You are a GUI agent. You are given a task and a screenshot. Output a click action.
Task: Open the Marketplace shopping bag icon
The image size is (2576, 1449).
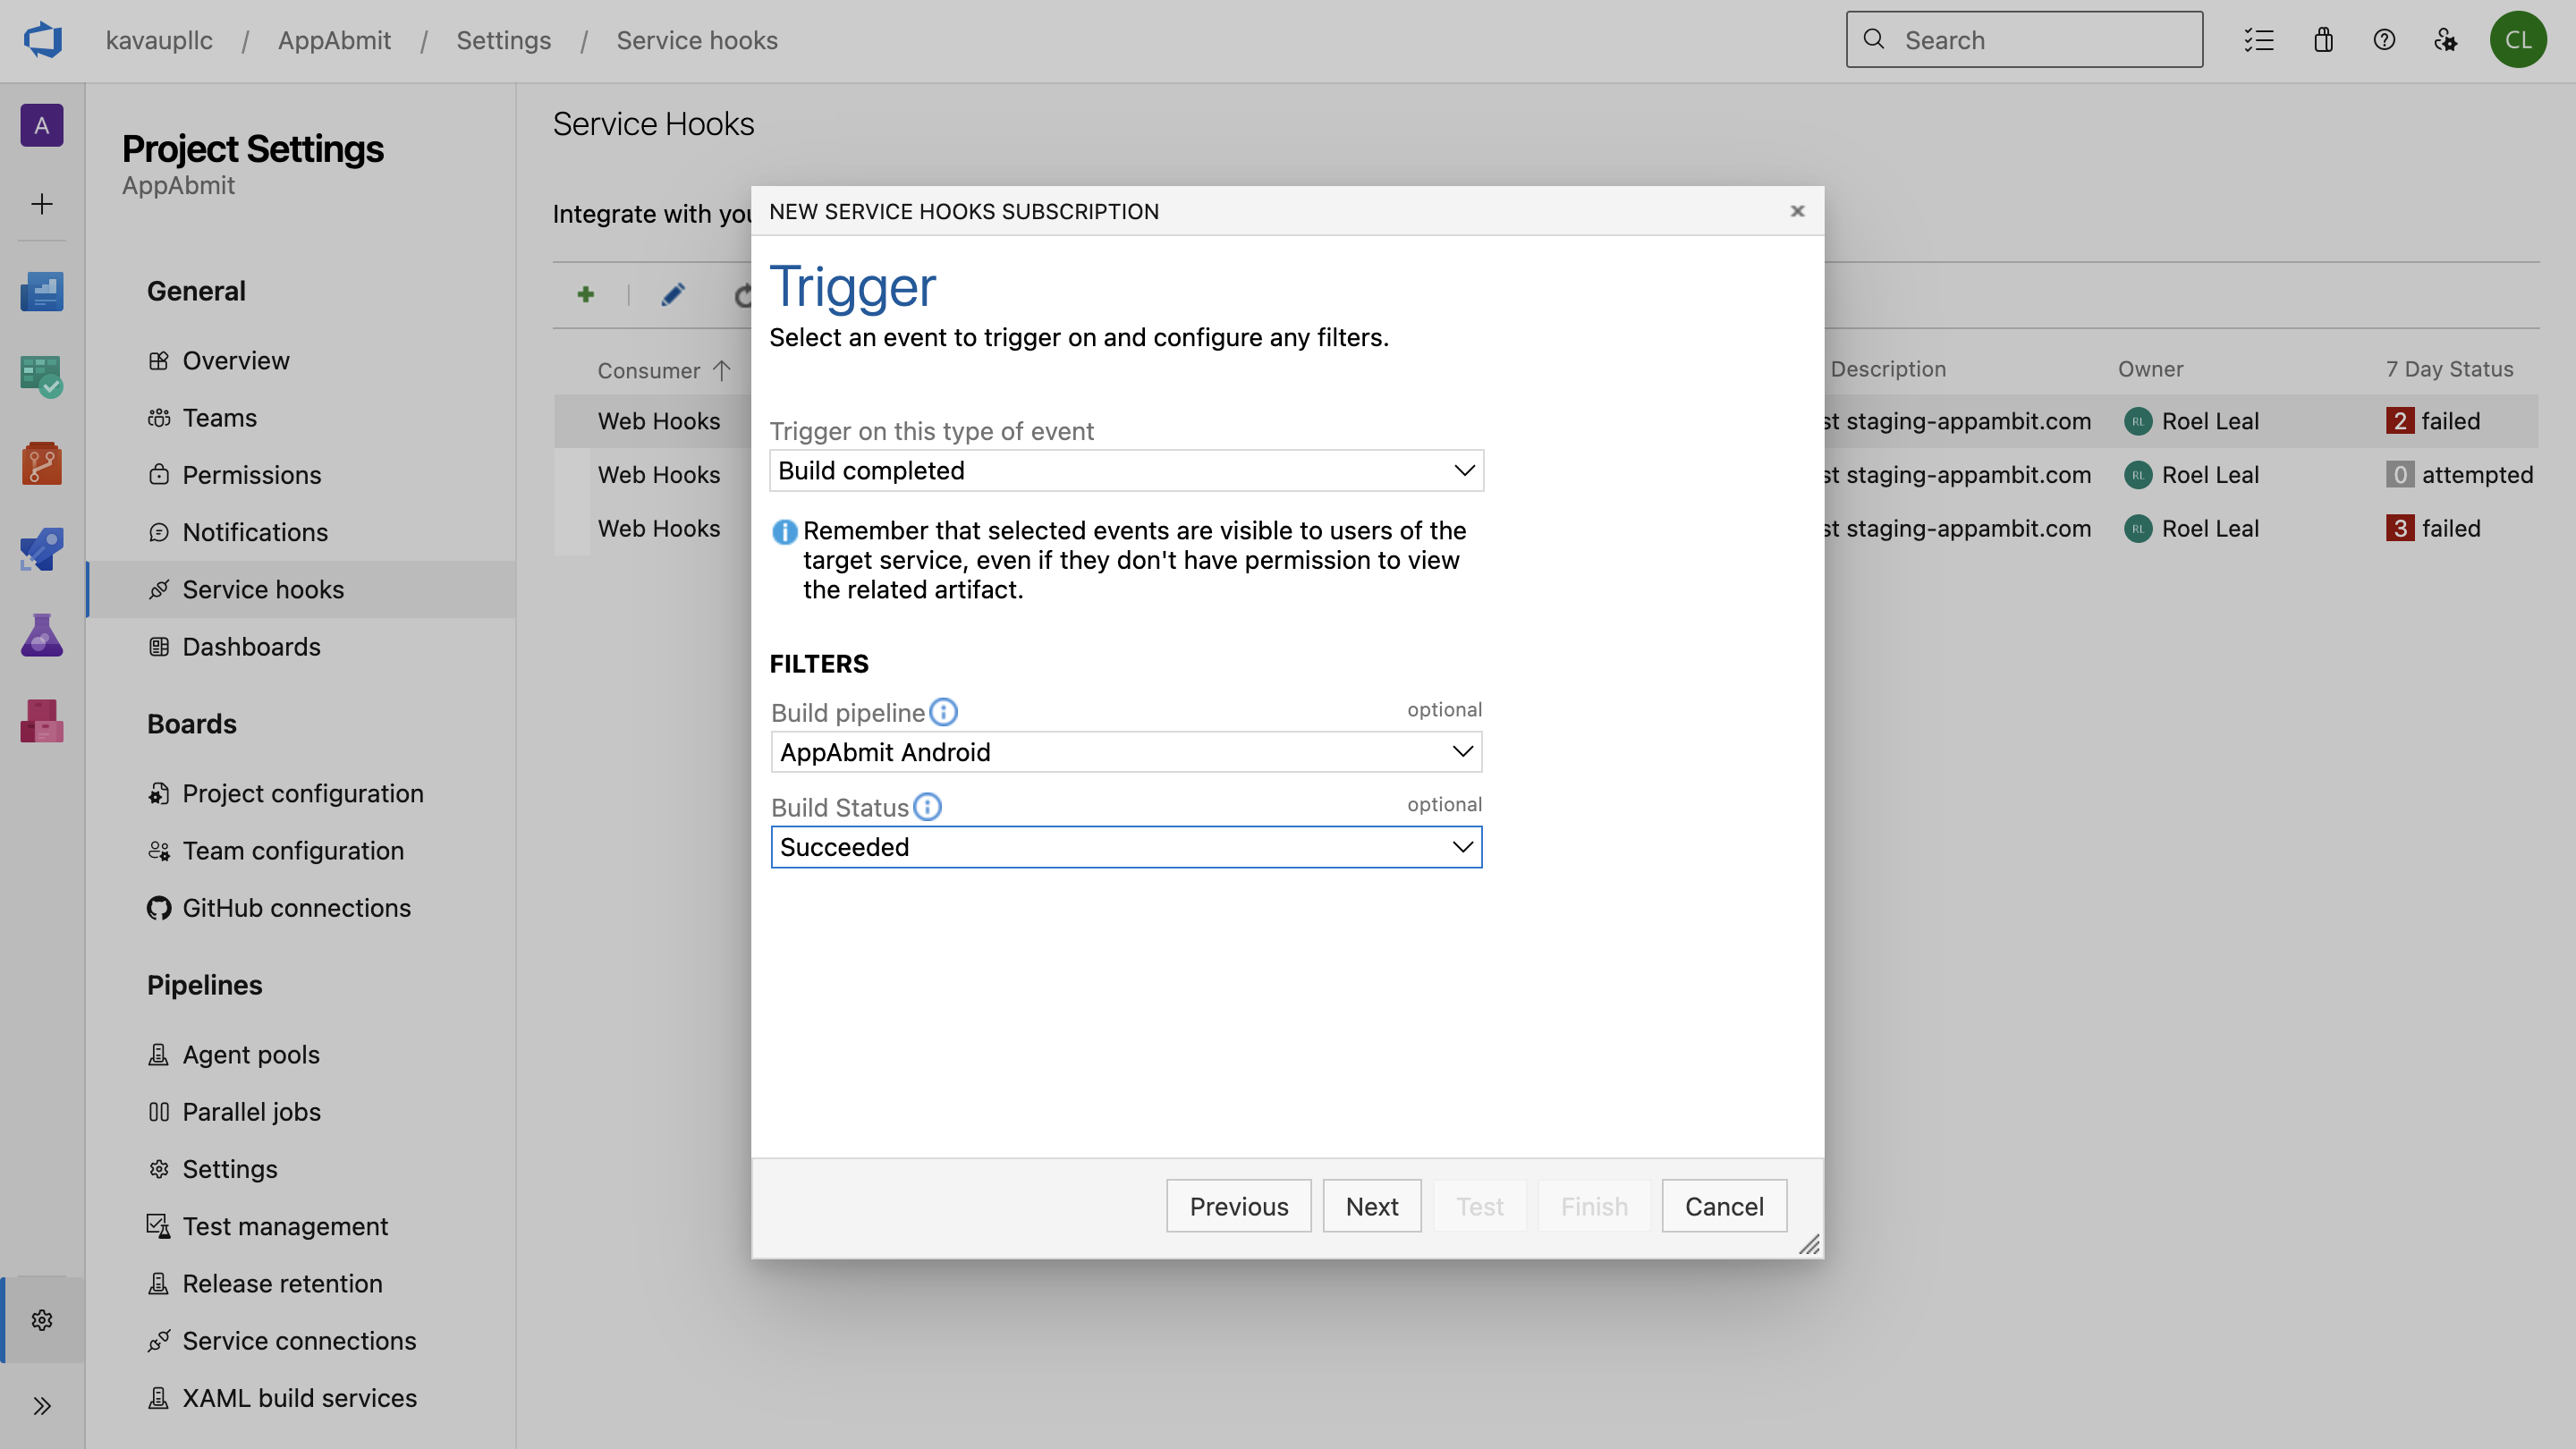coord(2323,40)
